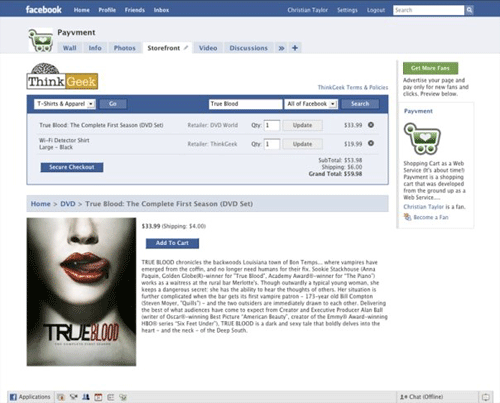This screenshot has width=500, height=403.
Task: Click pencil edit icon on Storefront tab
Action: tap(186, 48)
